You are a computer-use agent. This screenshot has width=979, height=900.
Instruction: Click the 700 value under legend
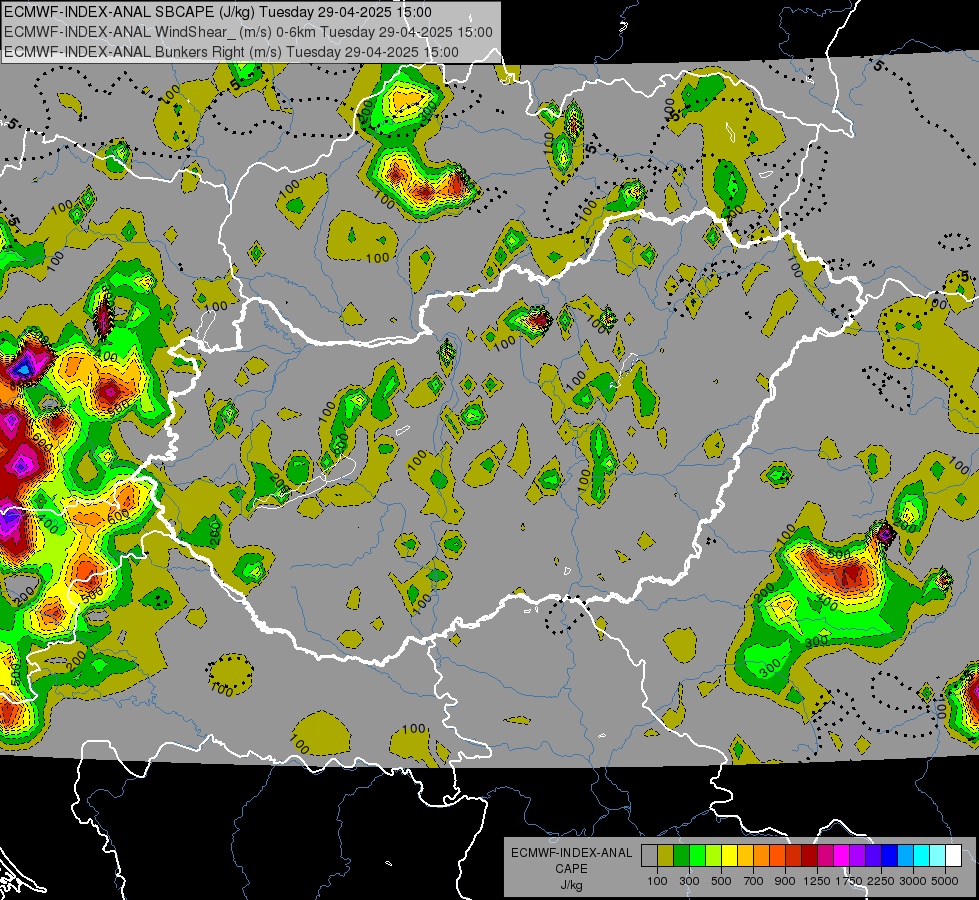754,881
